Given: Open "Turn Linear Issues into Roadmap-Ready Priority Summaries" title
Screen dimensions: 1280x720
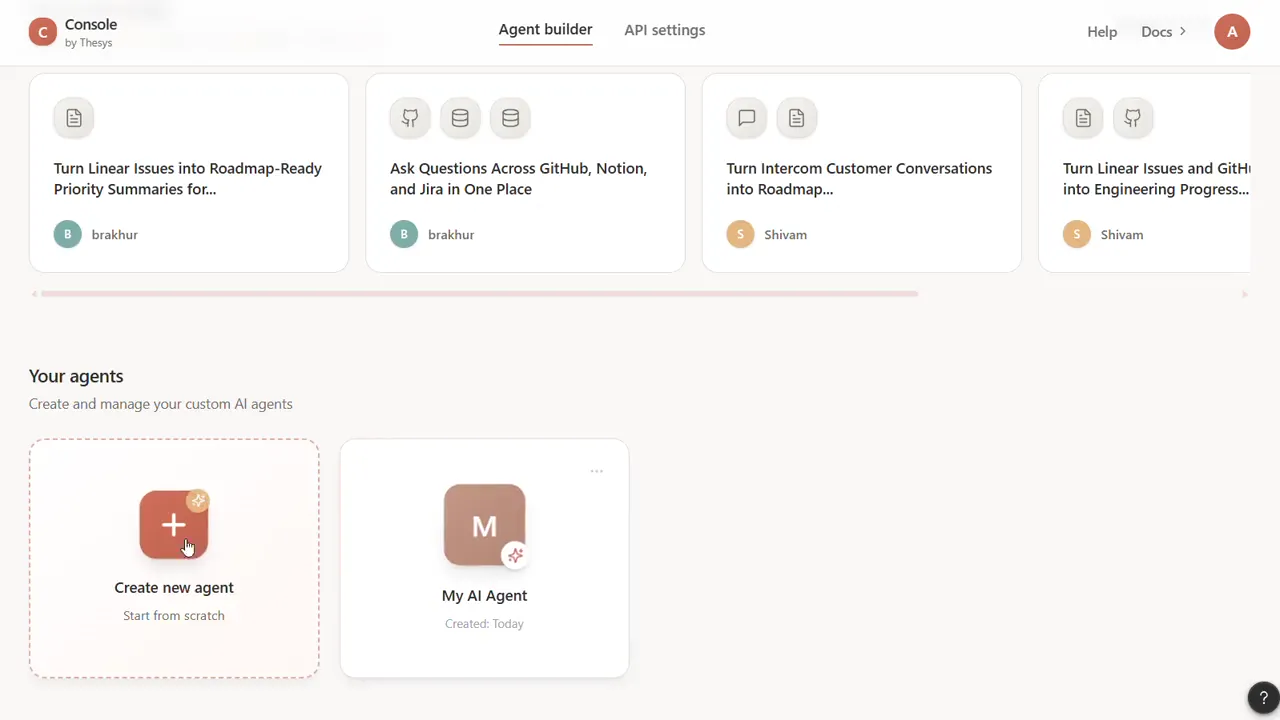Looking at the screenshot, I should pyautogui.click(x=188, y=179).
